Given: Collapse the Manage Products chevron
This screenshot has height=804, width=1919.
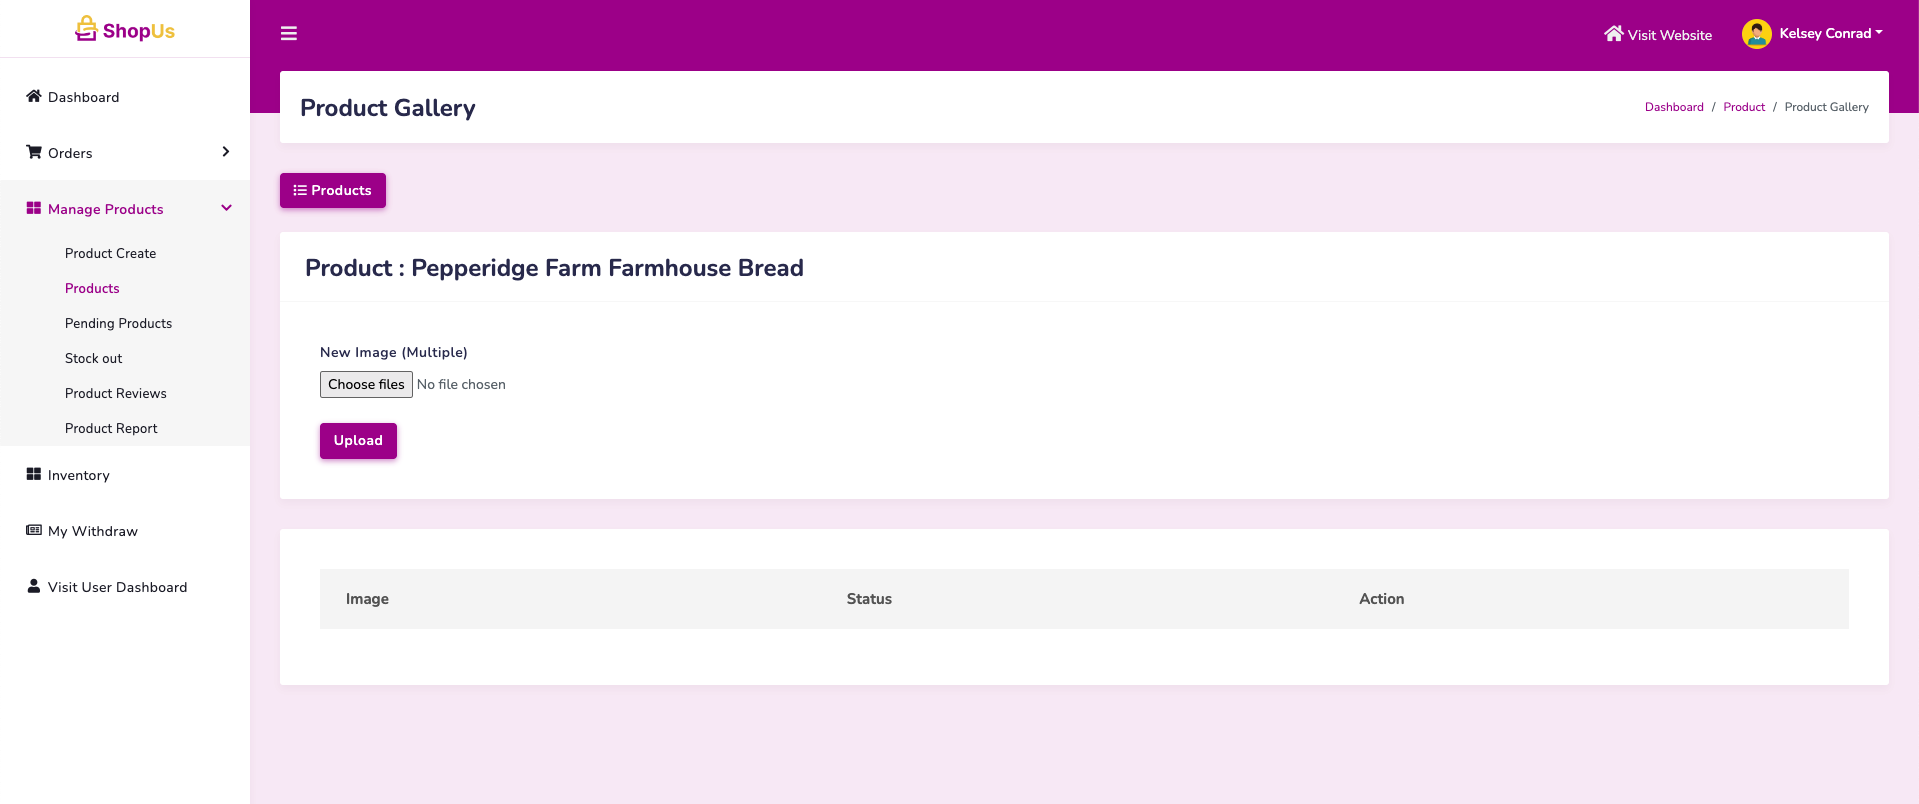Looking at the screenshot, I should [x=226, y=208].
